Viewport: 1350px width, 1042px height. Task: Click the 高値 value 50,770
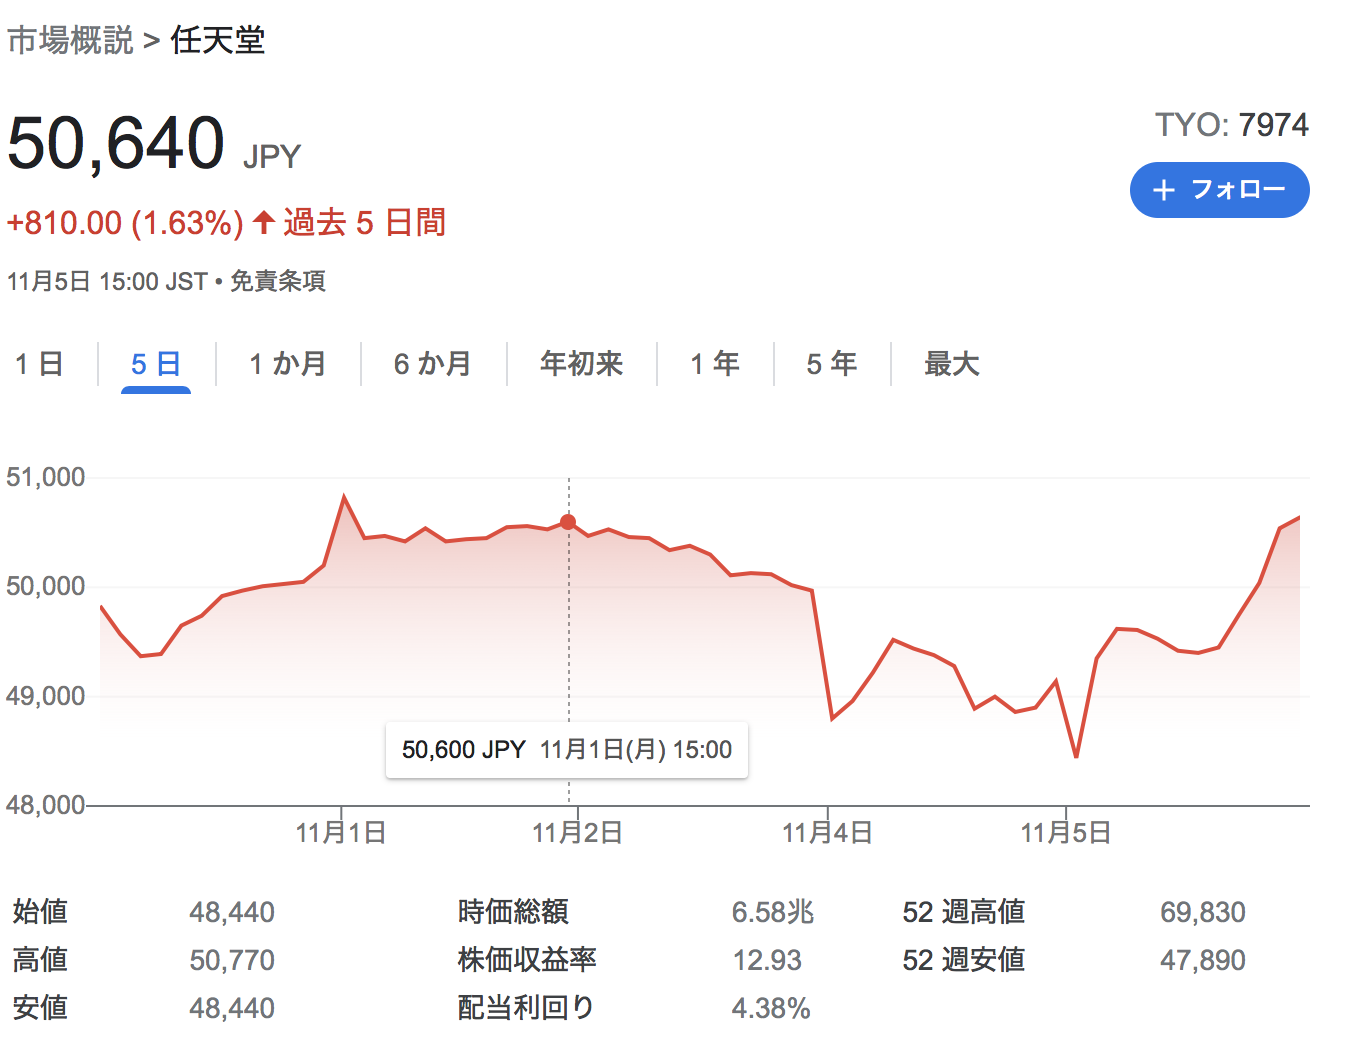232,960
